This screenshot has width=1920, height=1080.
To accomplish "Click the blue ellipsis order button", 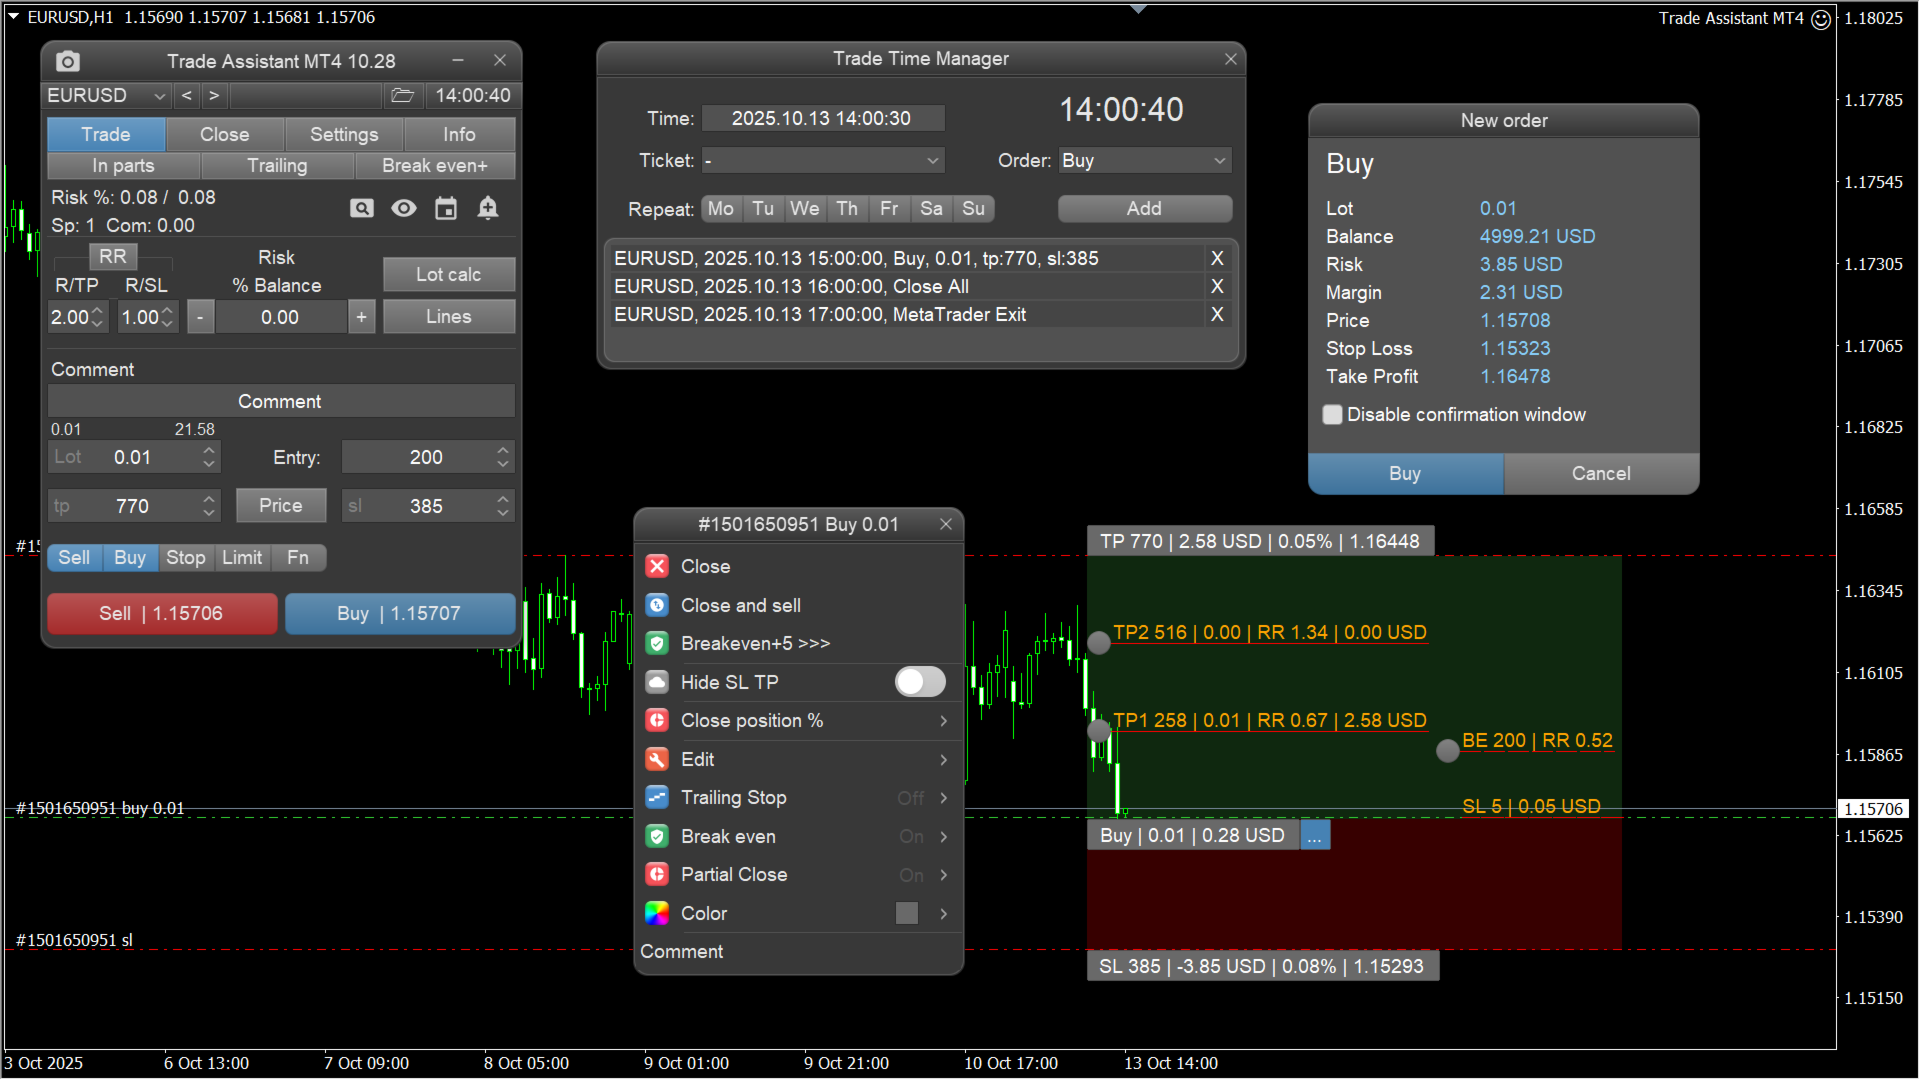I will click(1314, 836).
